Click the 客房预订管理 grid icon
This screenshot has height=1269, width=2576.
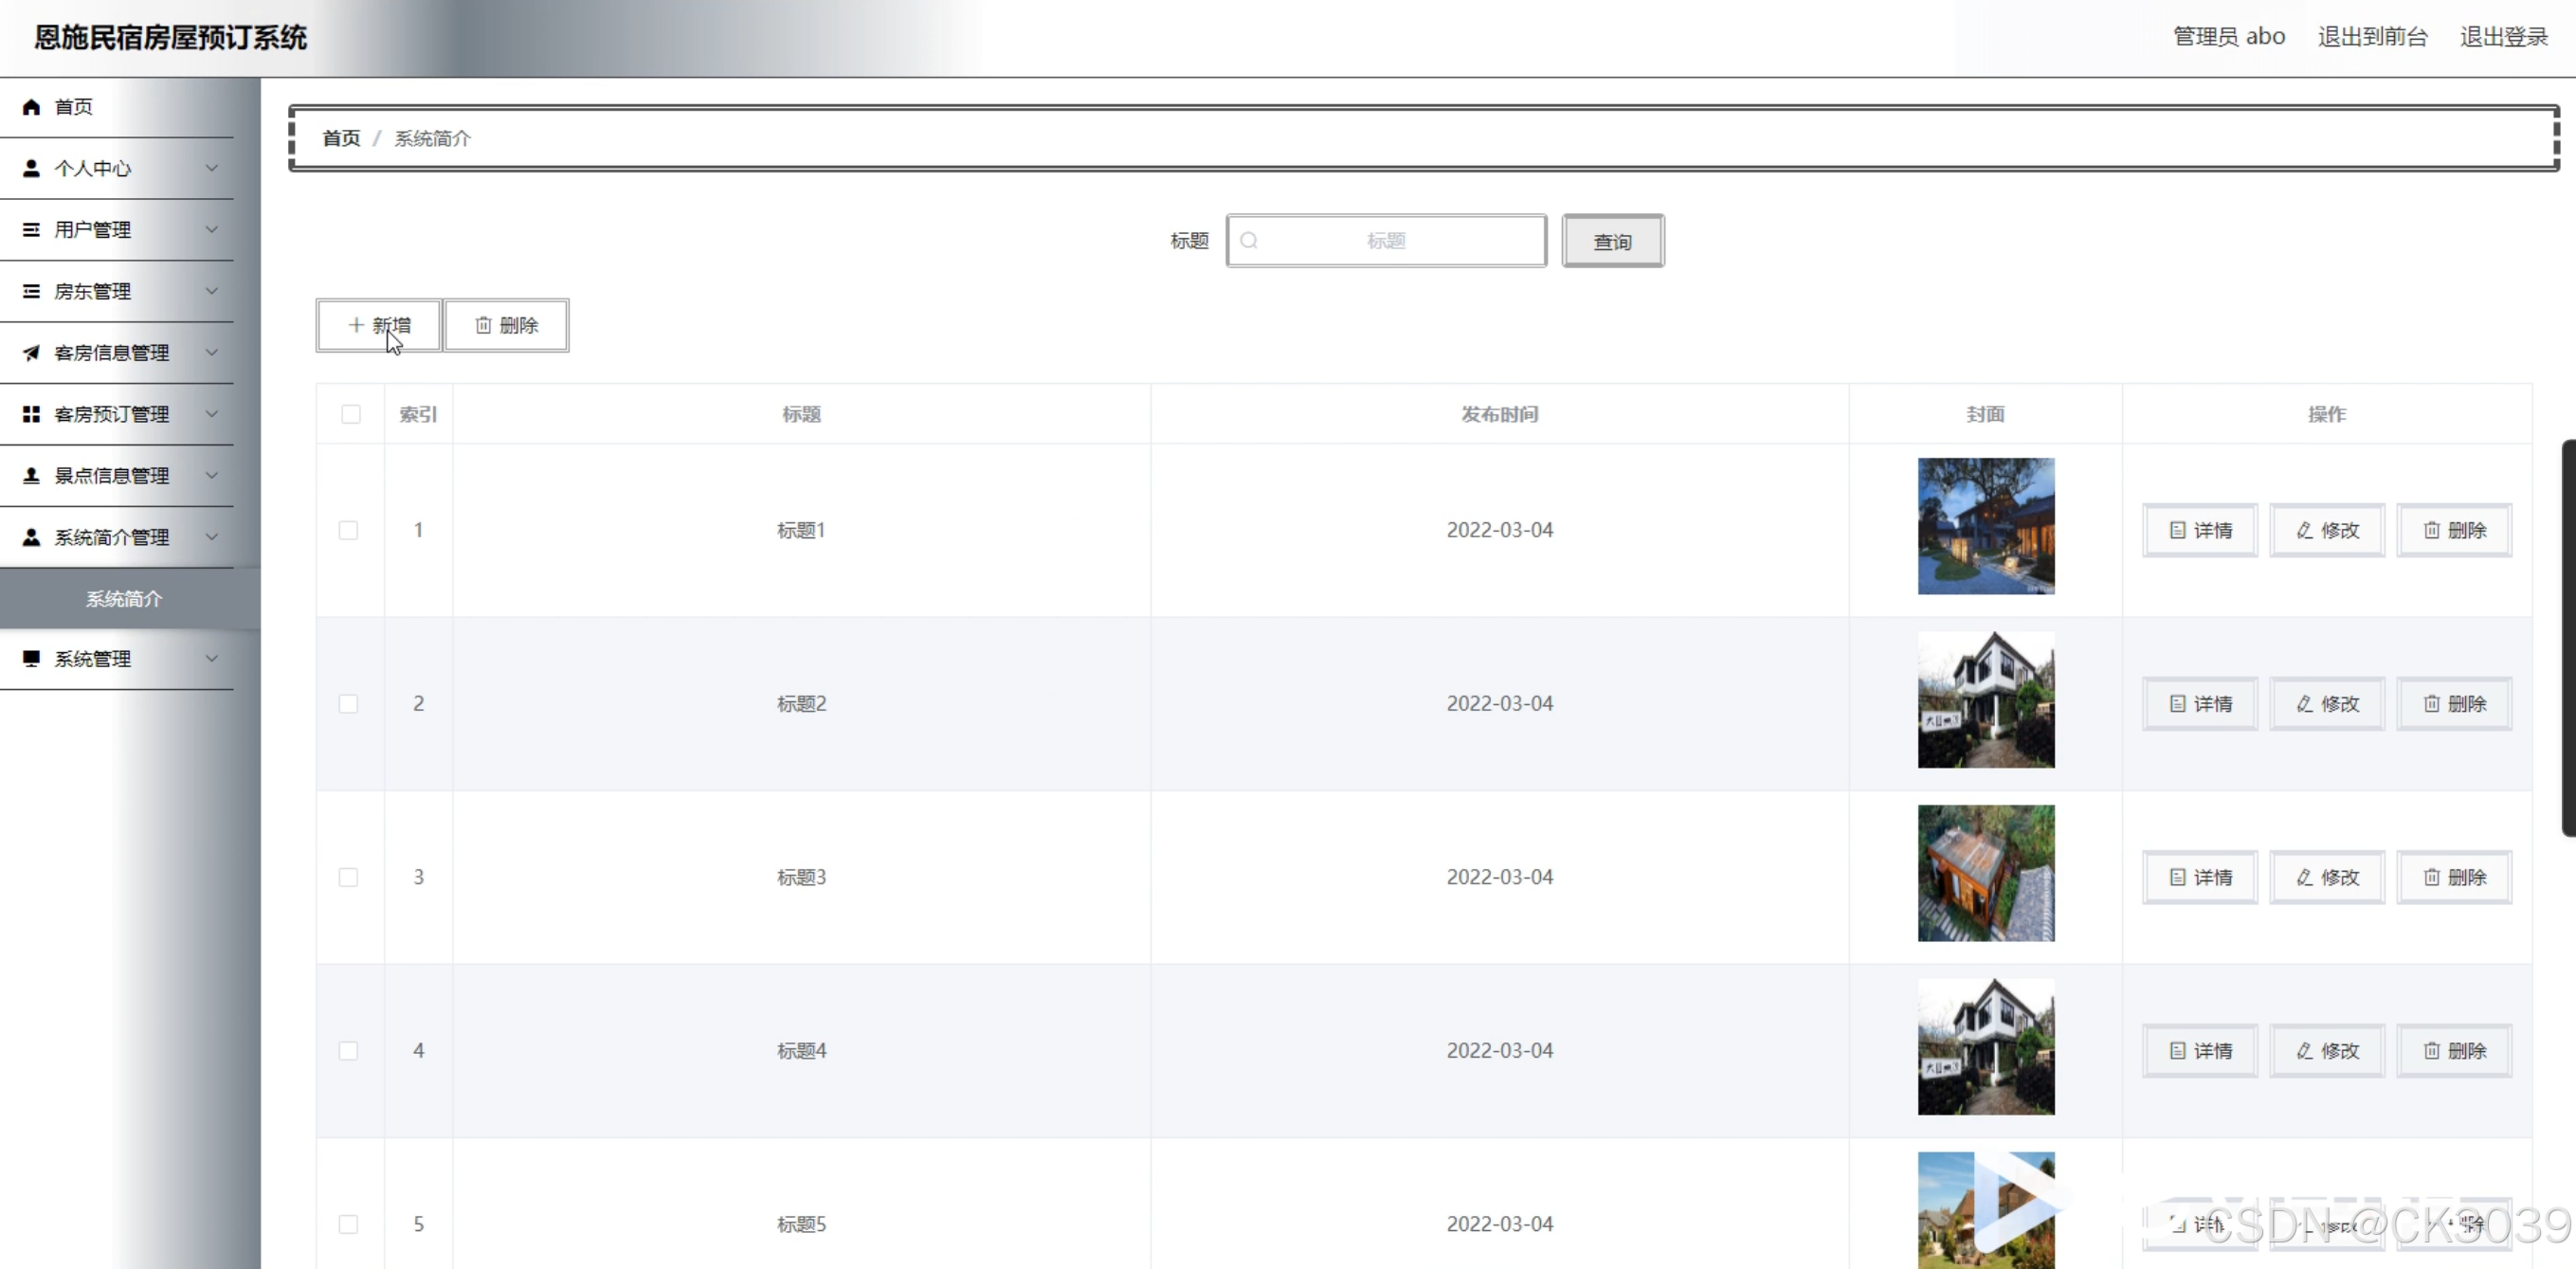[x=32, y=414]
